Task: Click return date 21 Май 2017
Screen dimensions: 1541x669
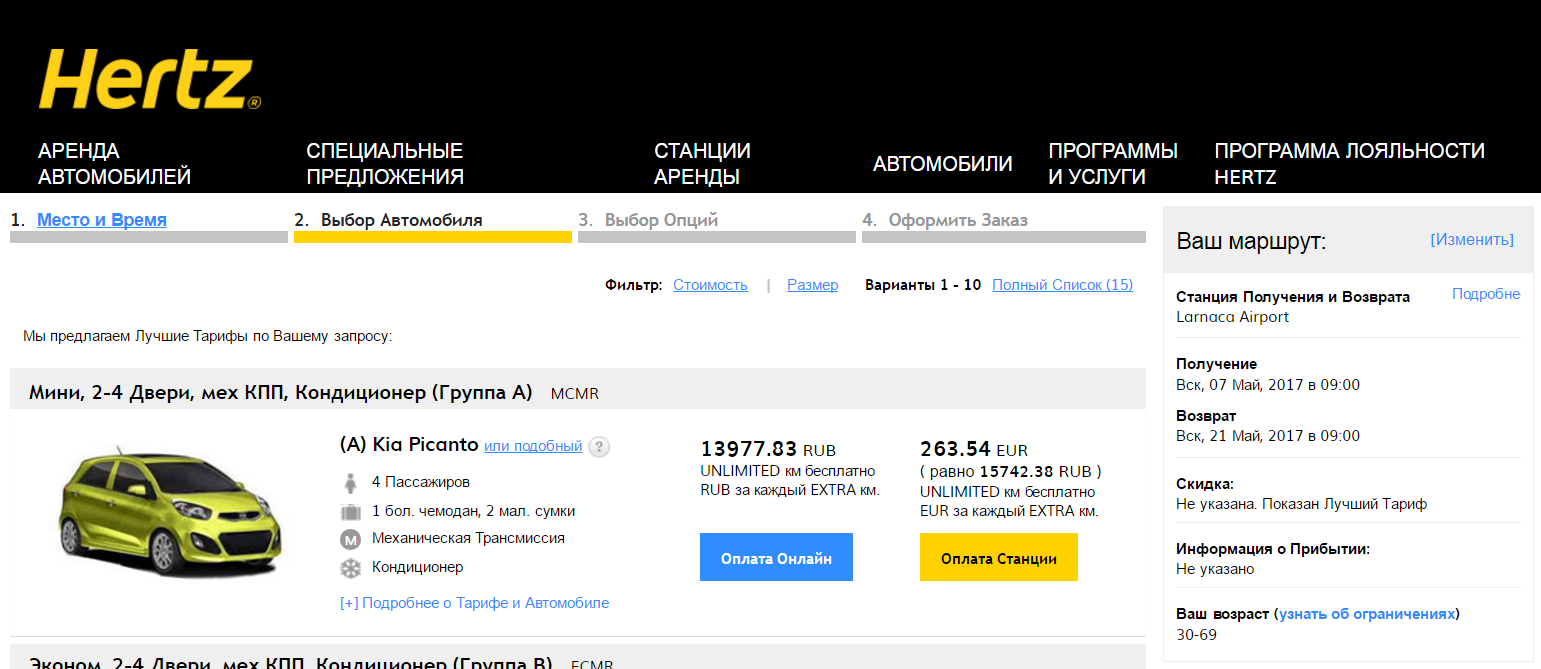Action: tap(1268, 436)
